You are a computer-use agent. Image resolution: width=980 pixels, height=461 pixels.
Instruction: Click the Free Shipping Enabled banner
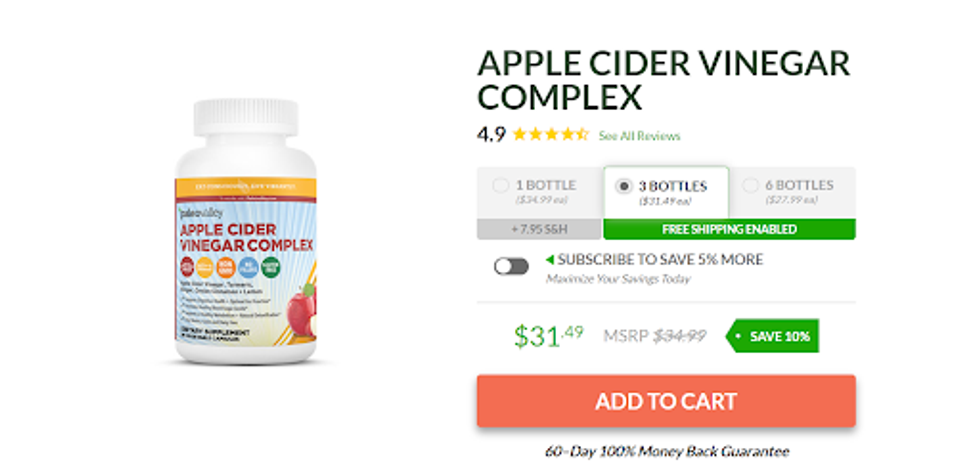pos(729,229)
